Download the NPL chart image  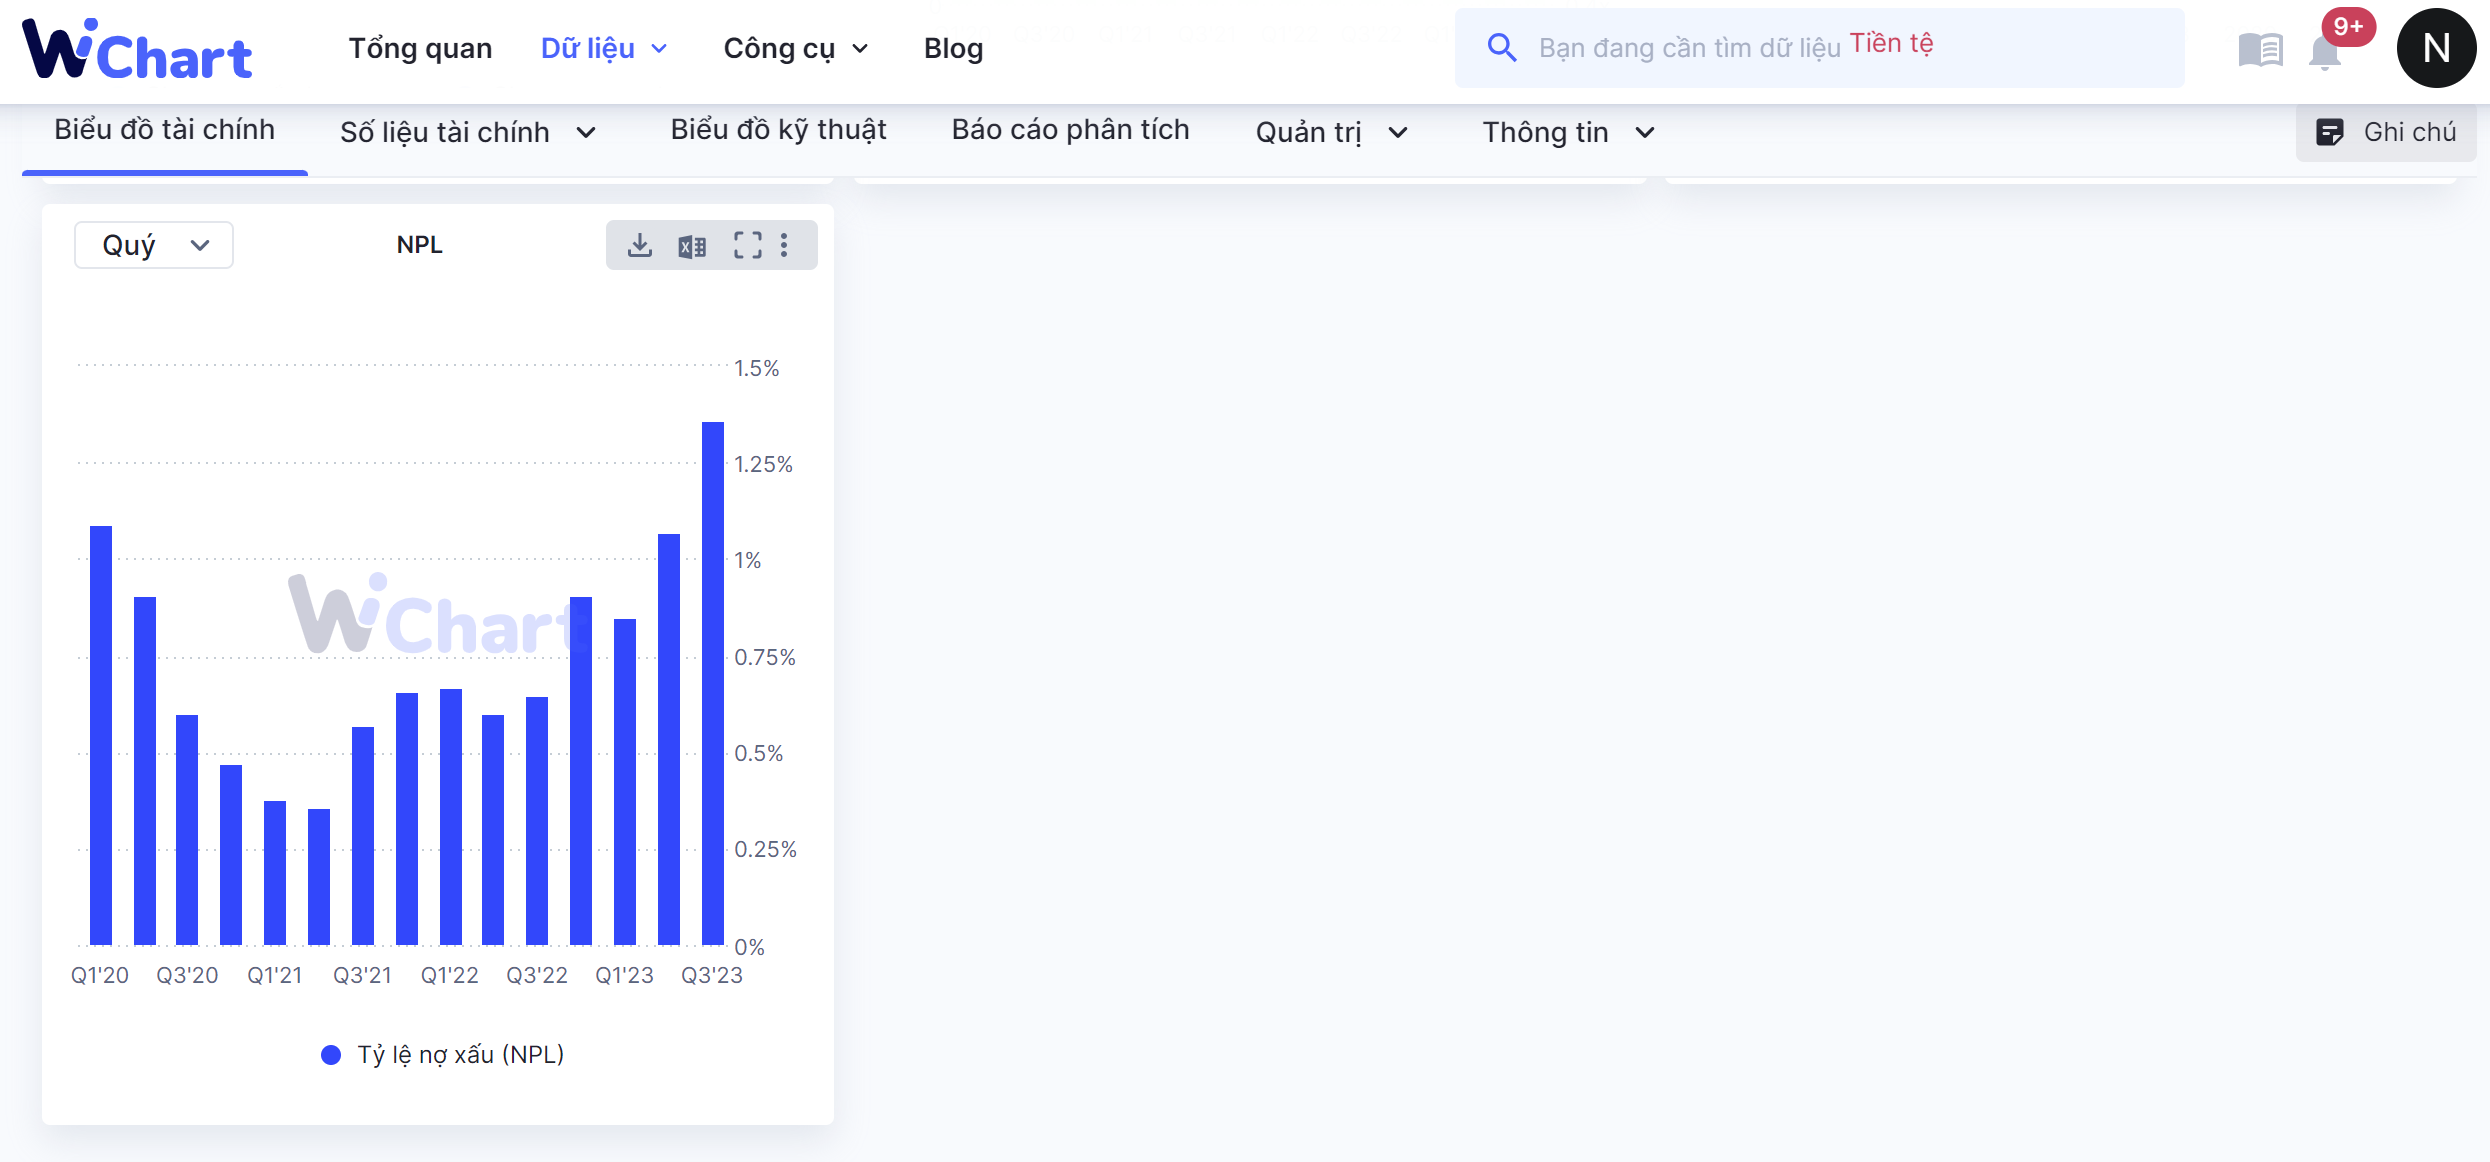point(640,245)
